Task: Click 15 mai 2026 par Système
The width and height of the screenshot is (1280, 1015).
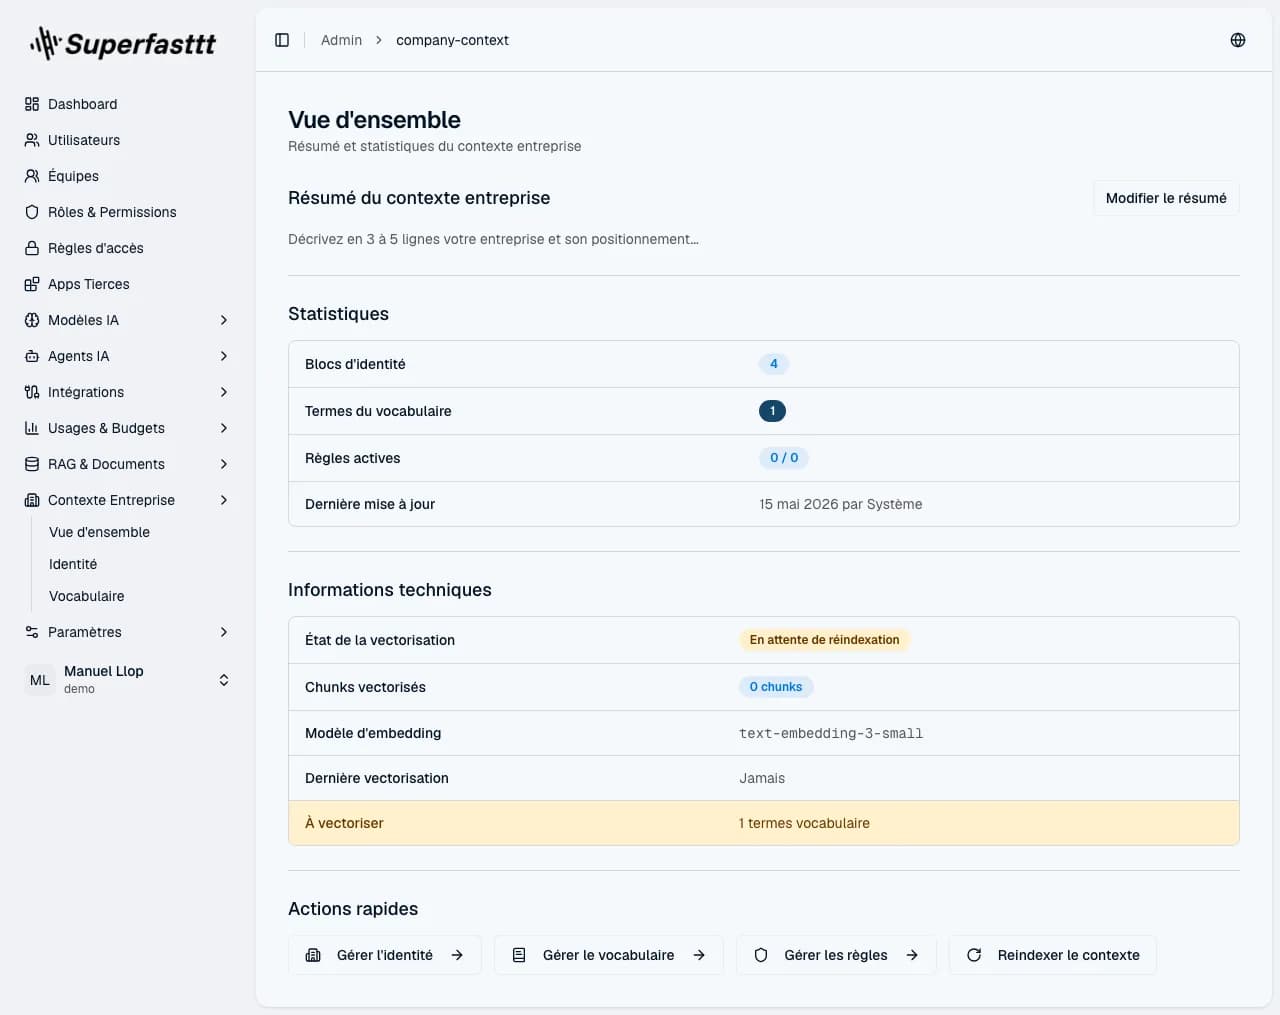Action: [841, 504]
